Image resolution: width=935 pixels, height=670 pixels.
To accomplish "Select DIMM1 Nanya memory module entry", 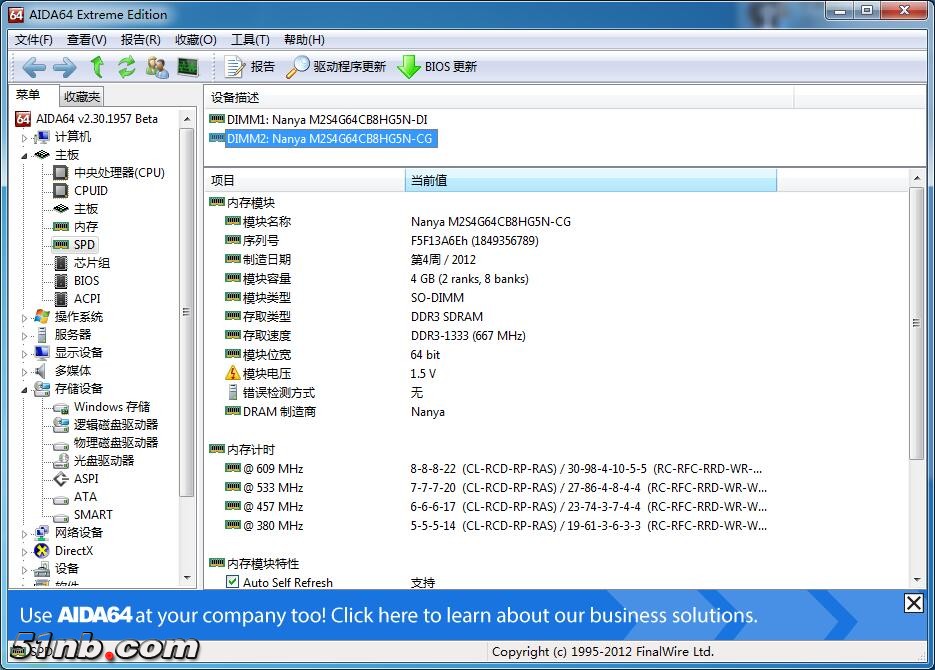I will [x=326, y=120].
